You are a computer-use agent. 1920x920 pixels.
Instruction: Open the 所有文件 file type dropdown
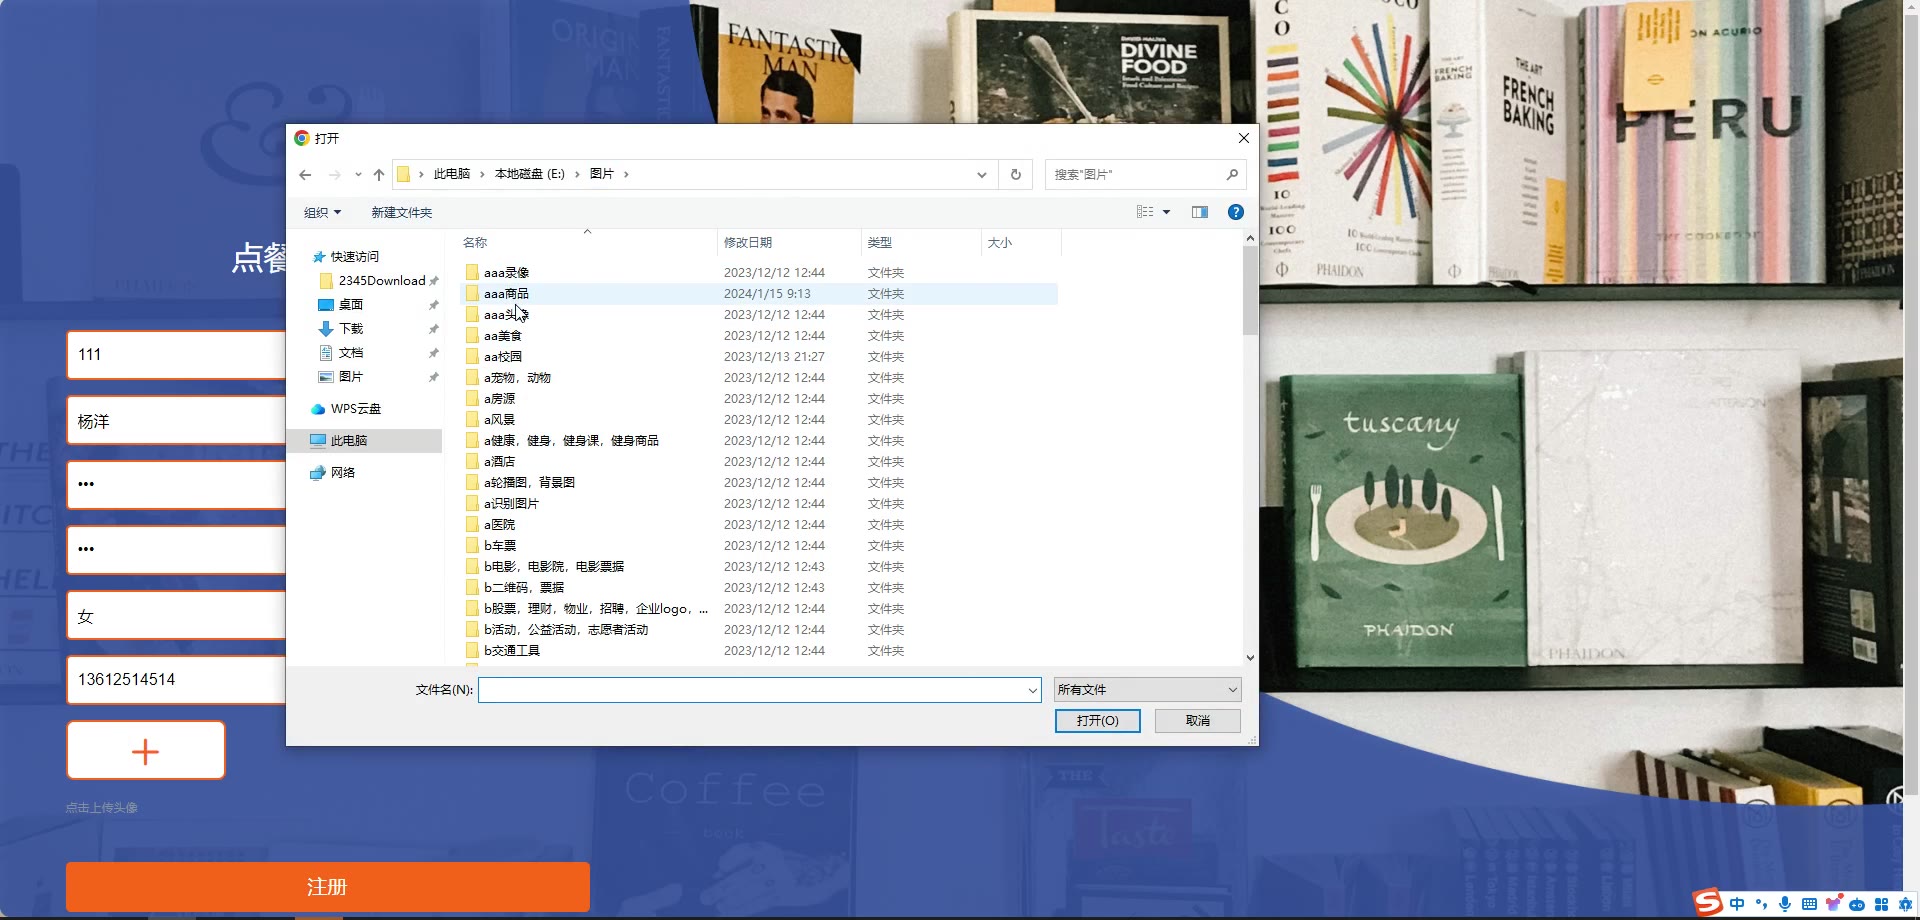coord(1147,690)
